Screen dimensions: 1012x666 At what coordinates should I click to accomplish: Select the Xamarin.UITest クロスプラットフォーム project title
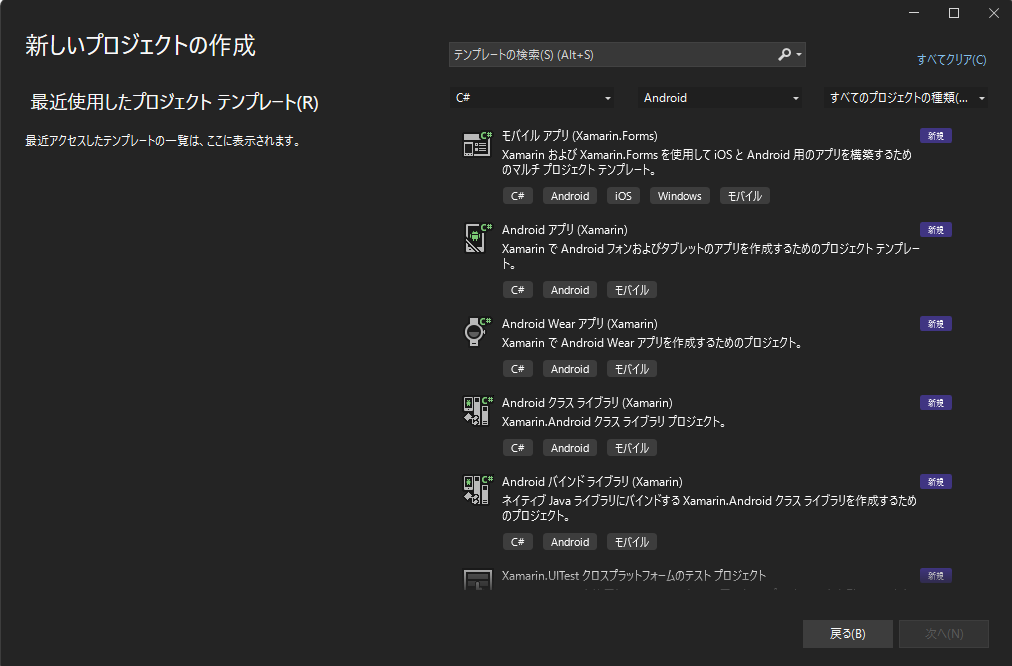coord(634,576)
